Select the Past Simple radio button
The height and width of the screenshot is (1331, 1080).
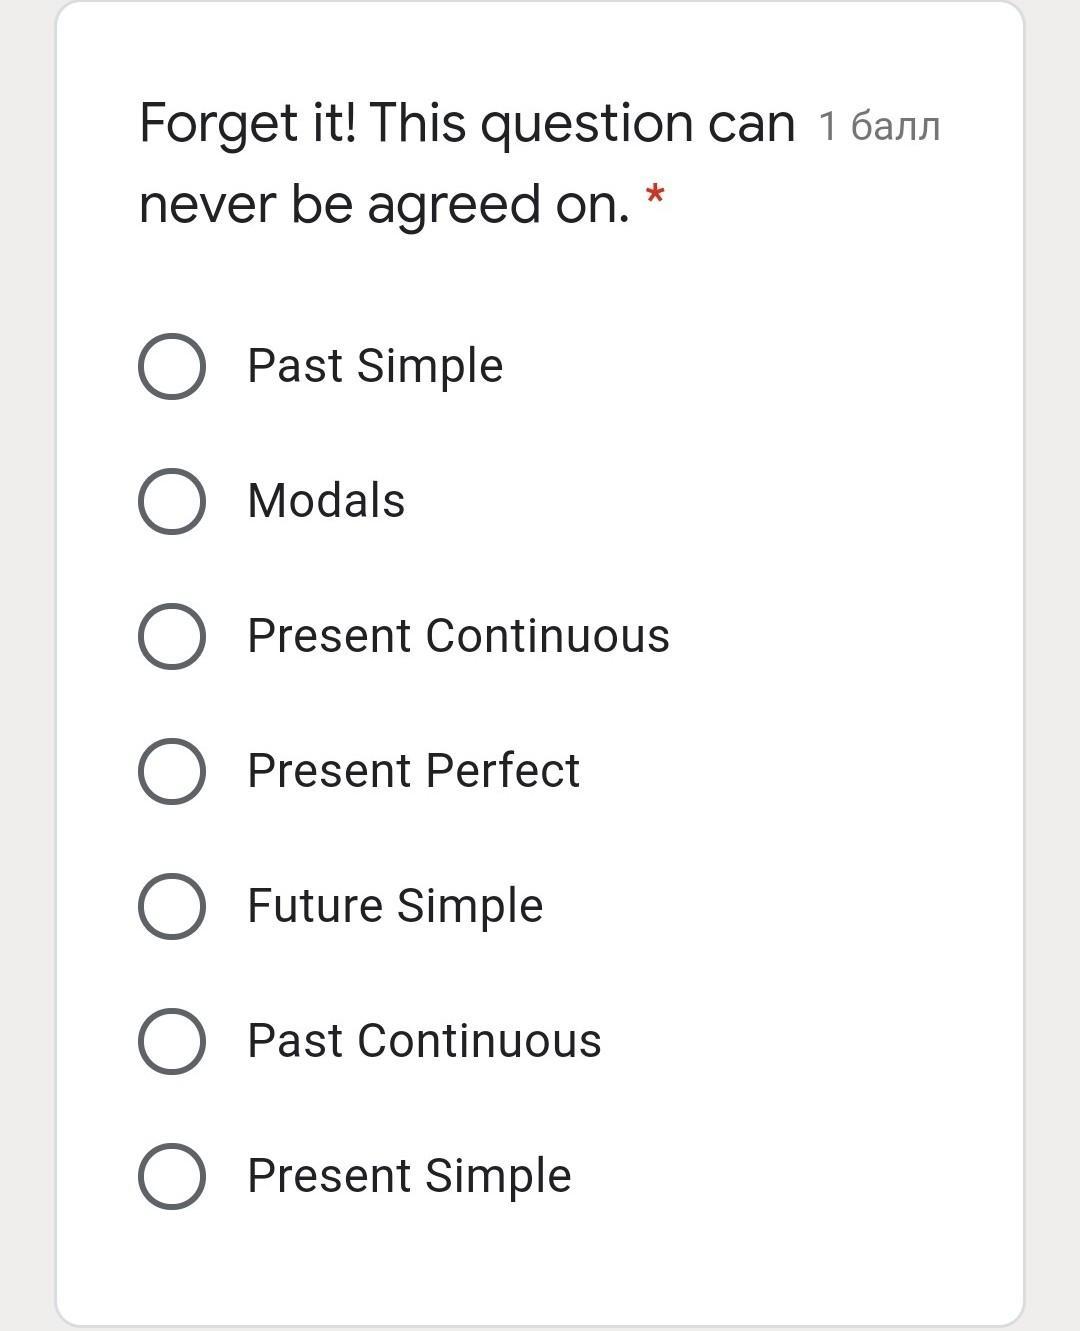pyautogui.click(x=172, y=366)
